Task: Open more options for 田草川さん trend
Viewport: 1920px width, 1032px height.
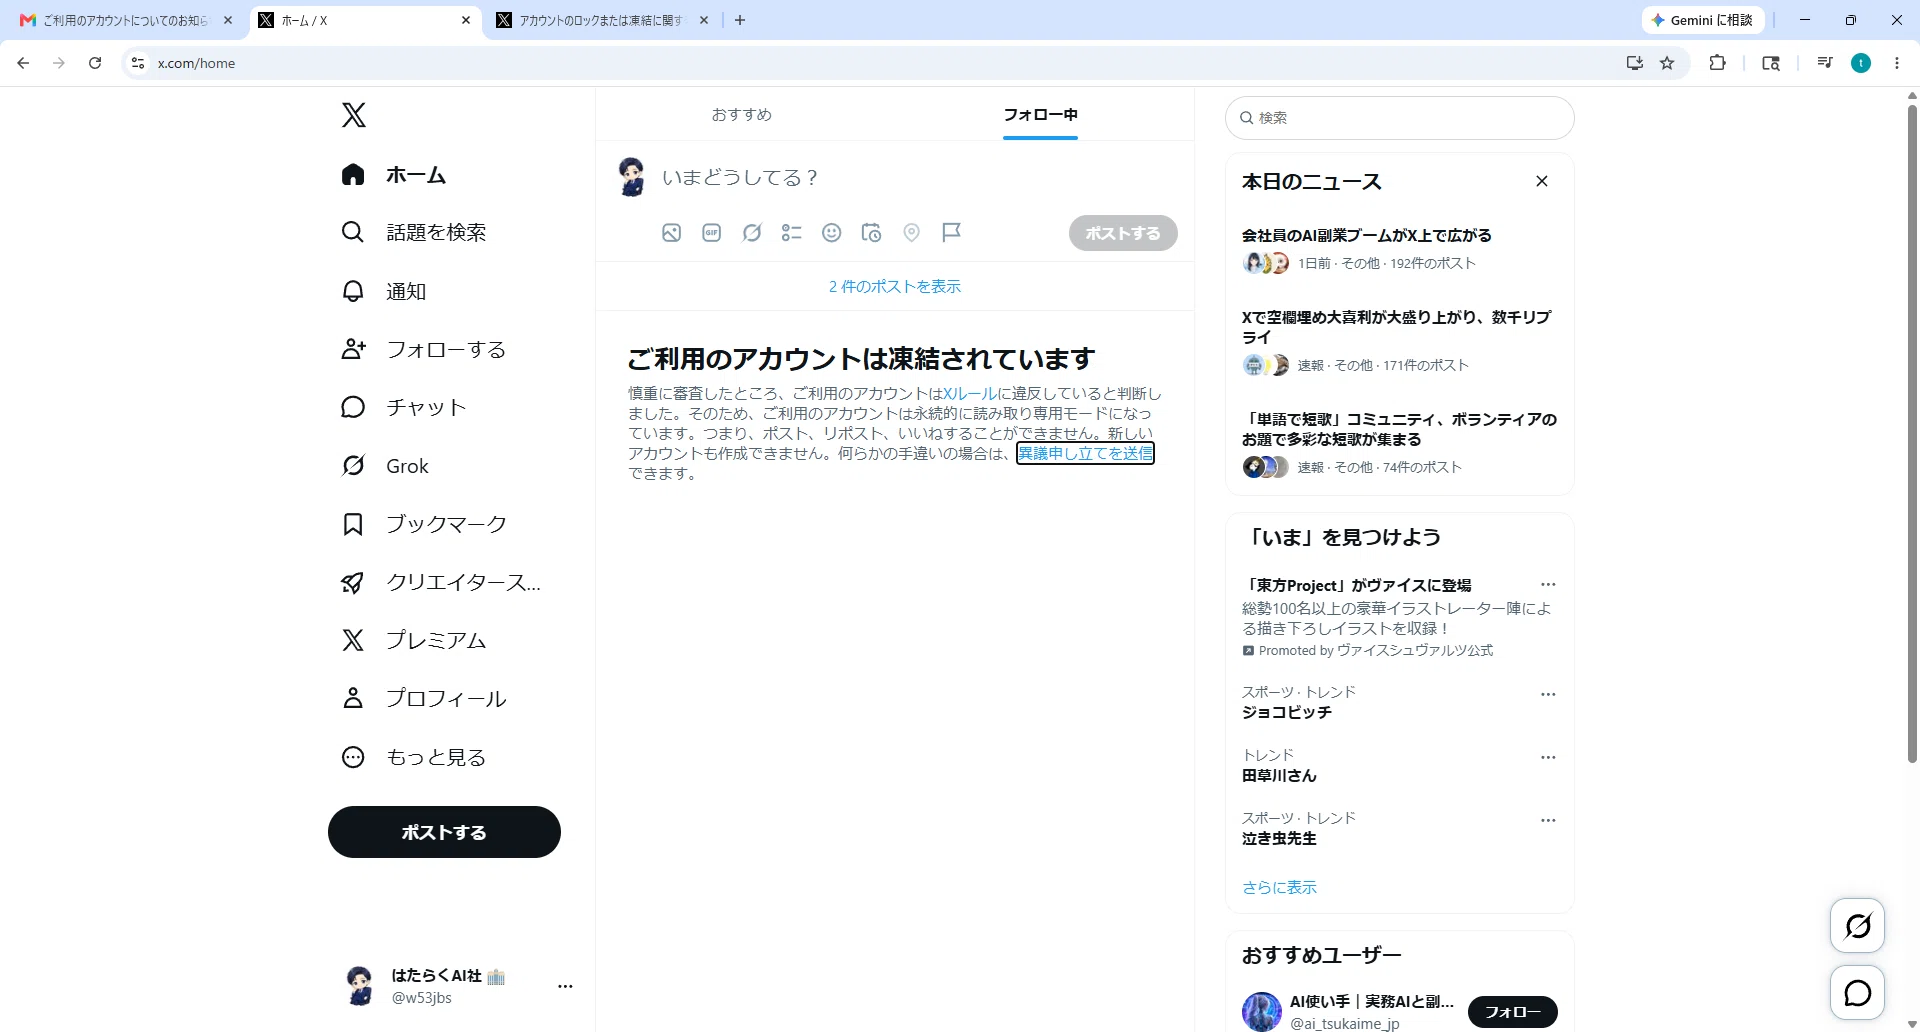Action: pos(1548,757)
